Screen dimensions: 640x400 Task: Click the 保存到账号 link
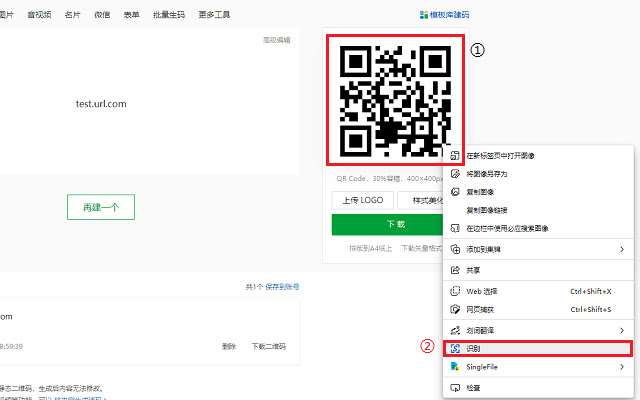click(x=282, y=287)
